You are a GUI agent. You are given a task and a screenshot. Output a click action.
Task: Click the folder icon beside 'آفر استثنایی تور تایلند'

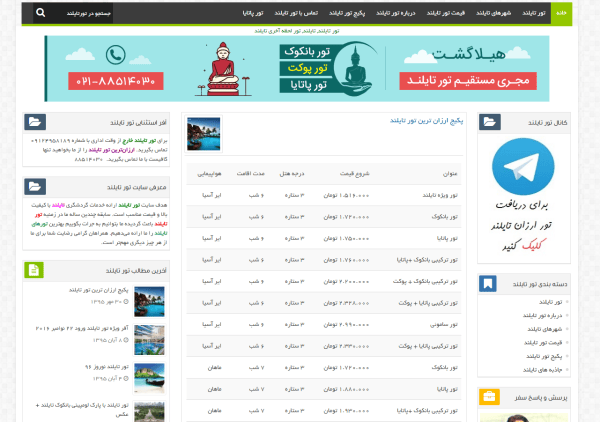pos(35,122)
